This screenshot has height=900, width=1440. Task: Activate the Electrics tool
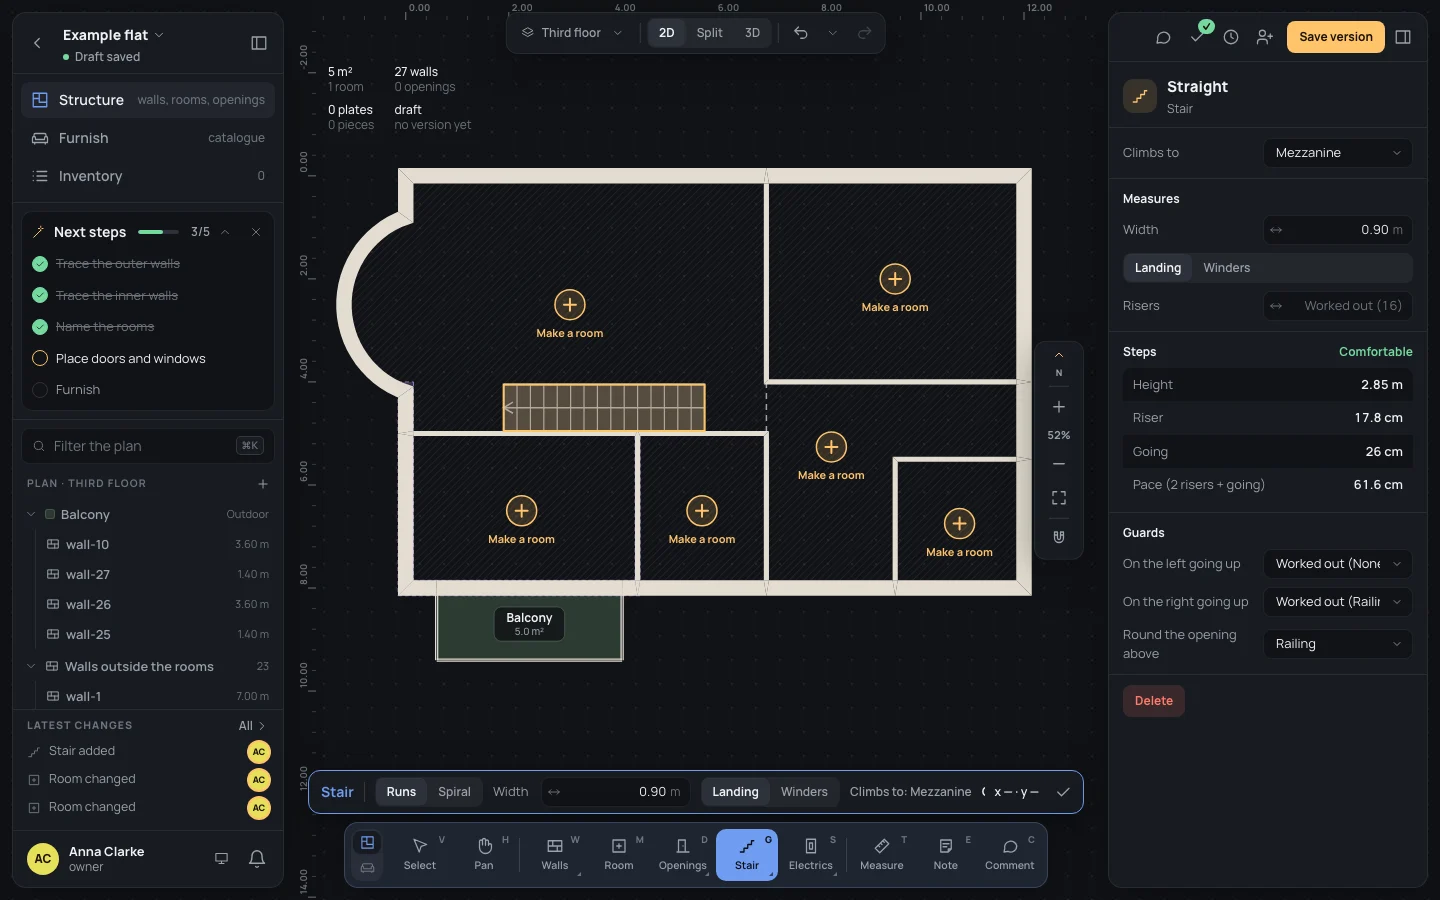(811, 855)
